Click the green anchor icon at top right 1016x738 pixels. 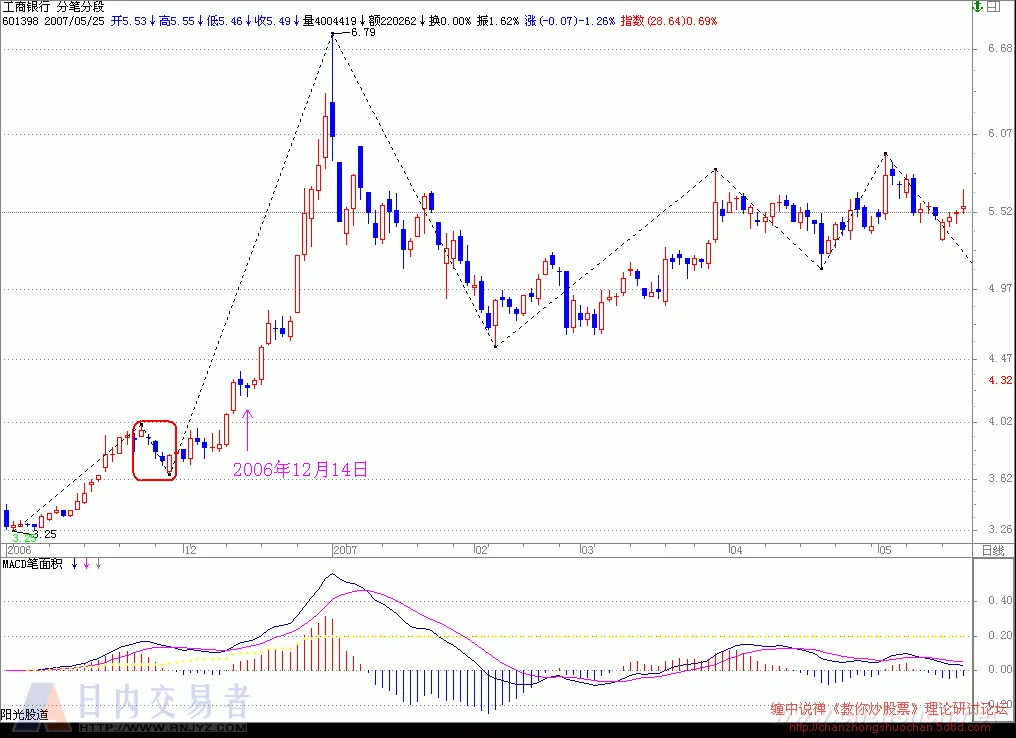point(978,7)
